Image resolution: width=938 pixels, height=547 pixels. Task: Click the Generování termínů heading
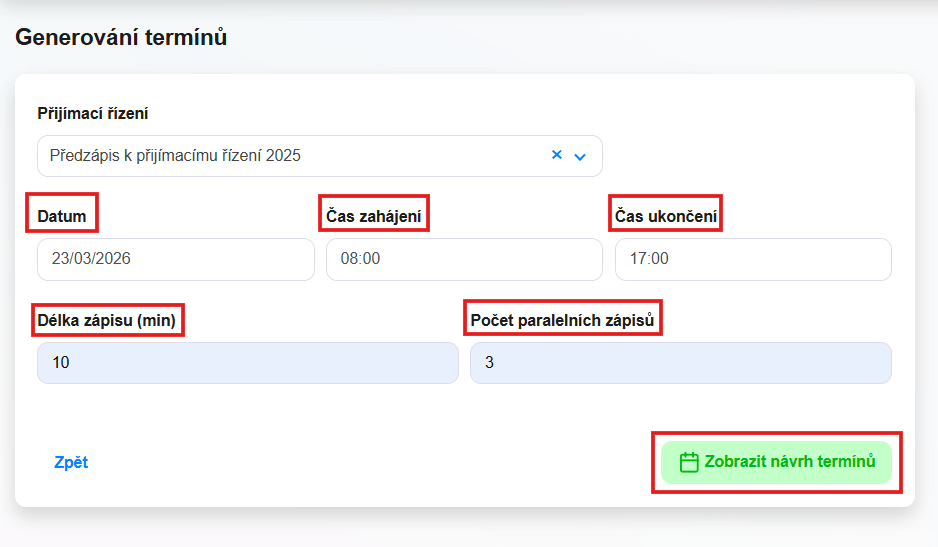click(x=121, y=38)
